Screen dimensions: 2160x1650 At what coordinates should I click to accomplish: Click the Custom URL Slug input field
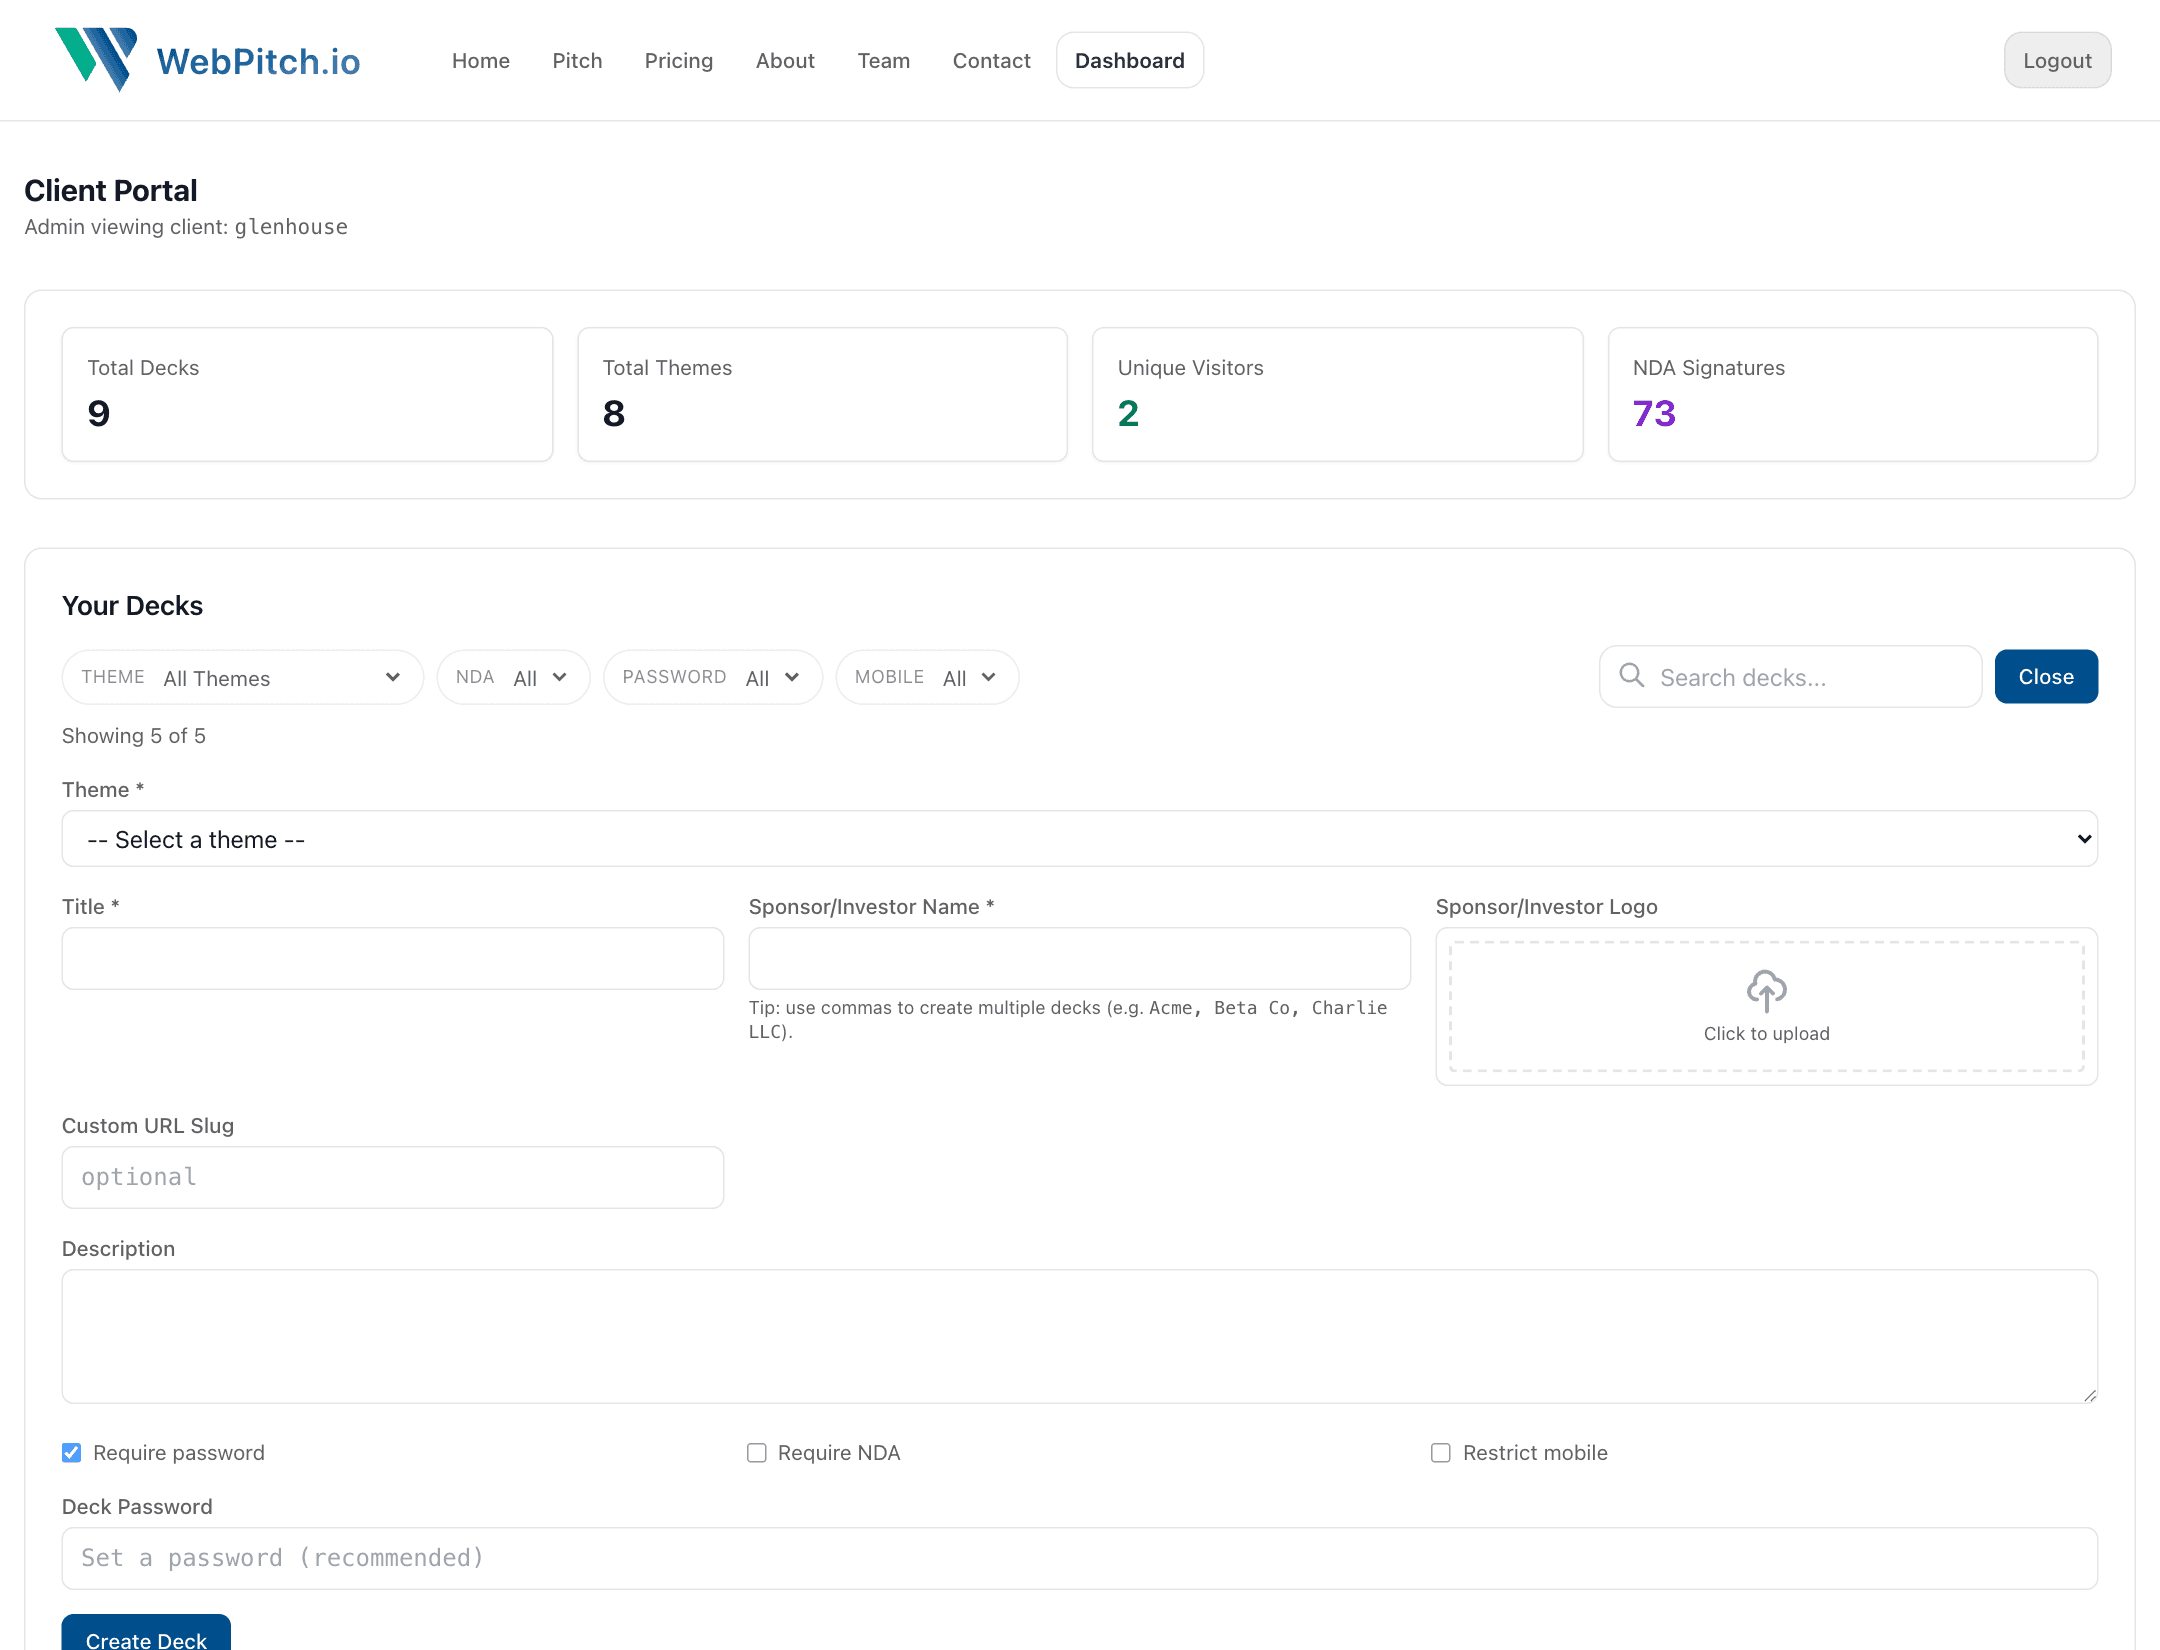point(392,1177)
